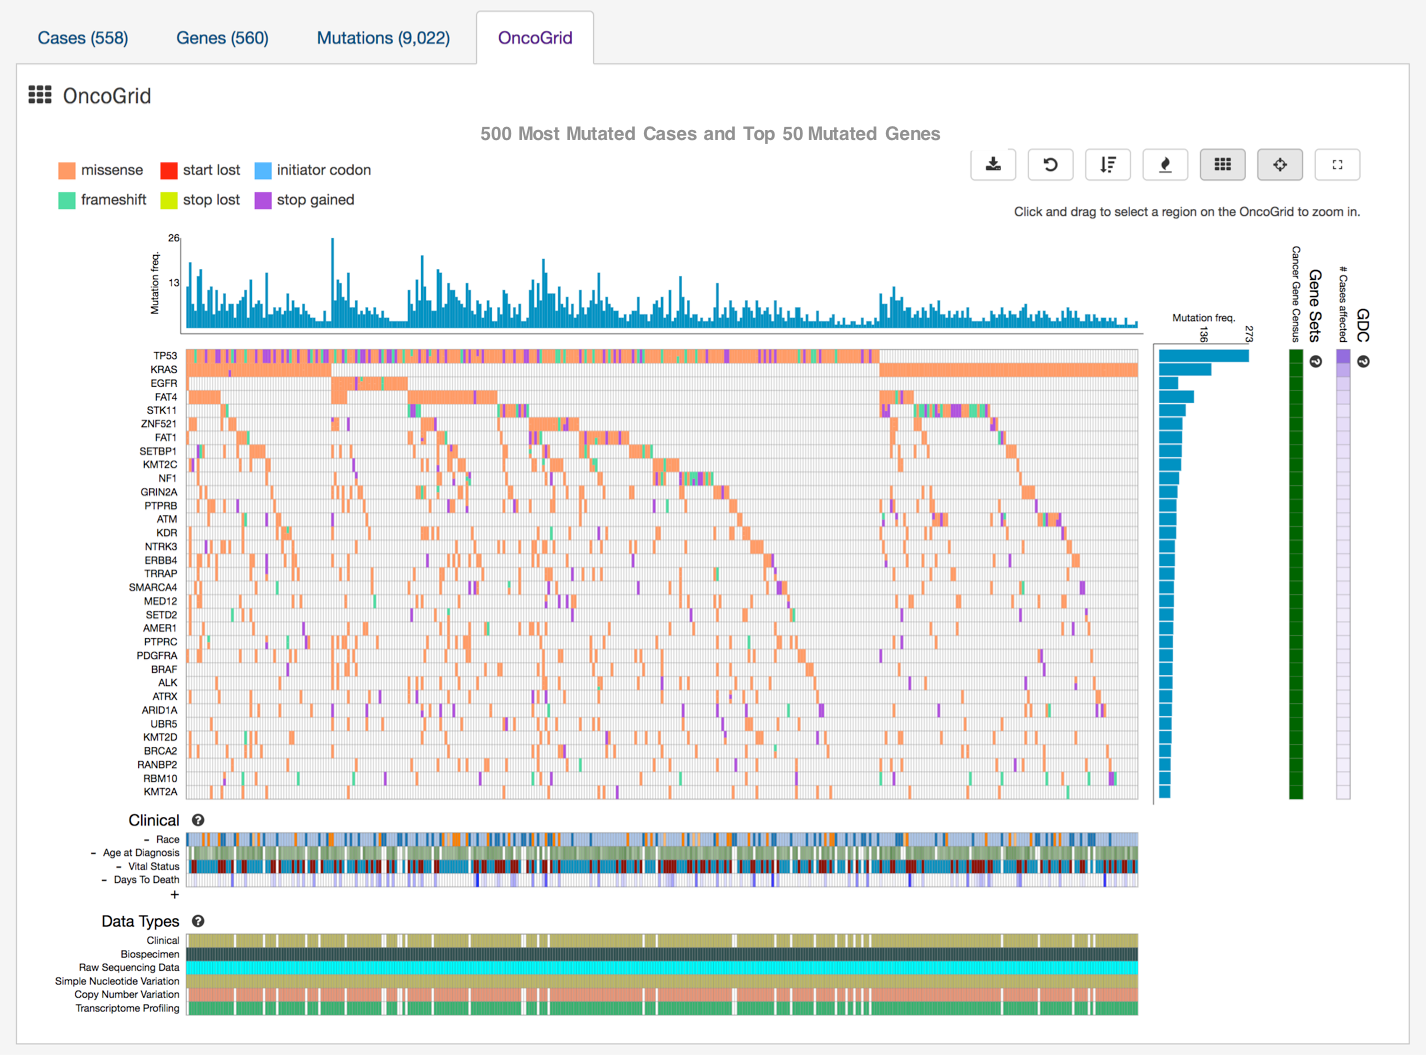Toggle gridlines with the grid icon
This screenshot has height=1055, width=1426.
1222,165
